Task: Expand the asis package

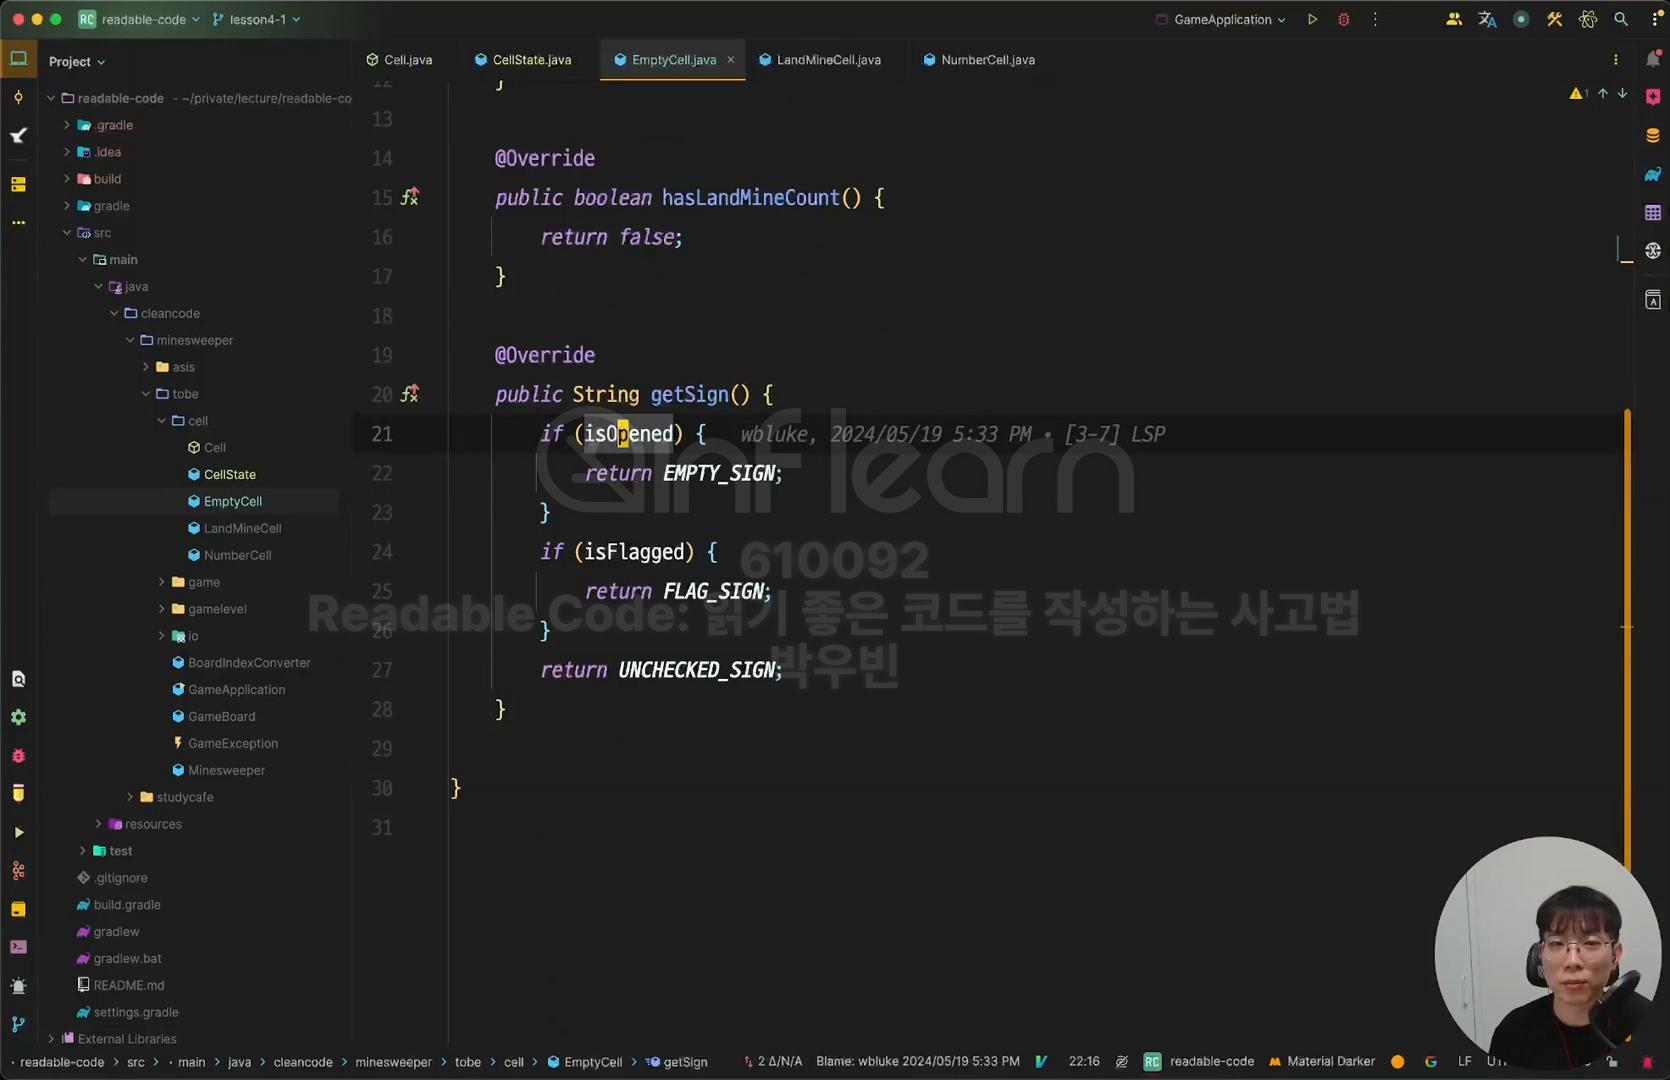Action: (x=146, y=367)
